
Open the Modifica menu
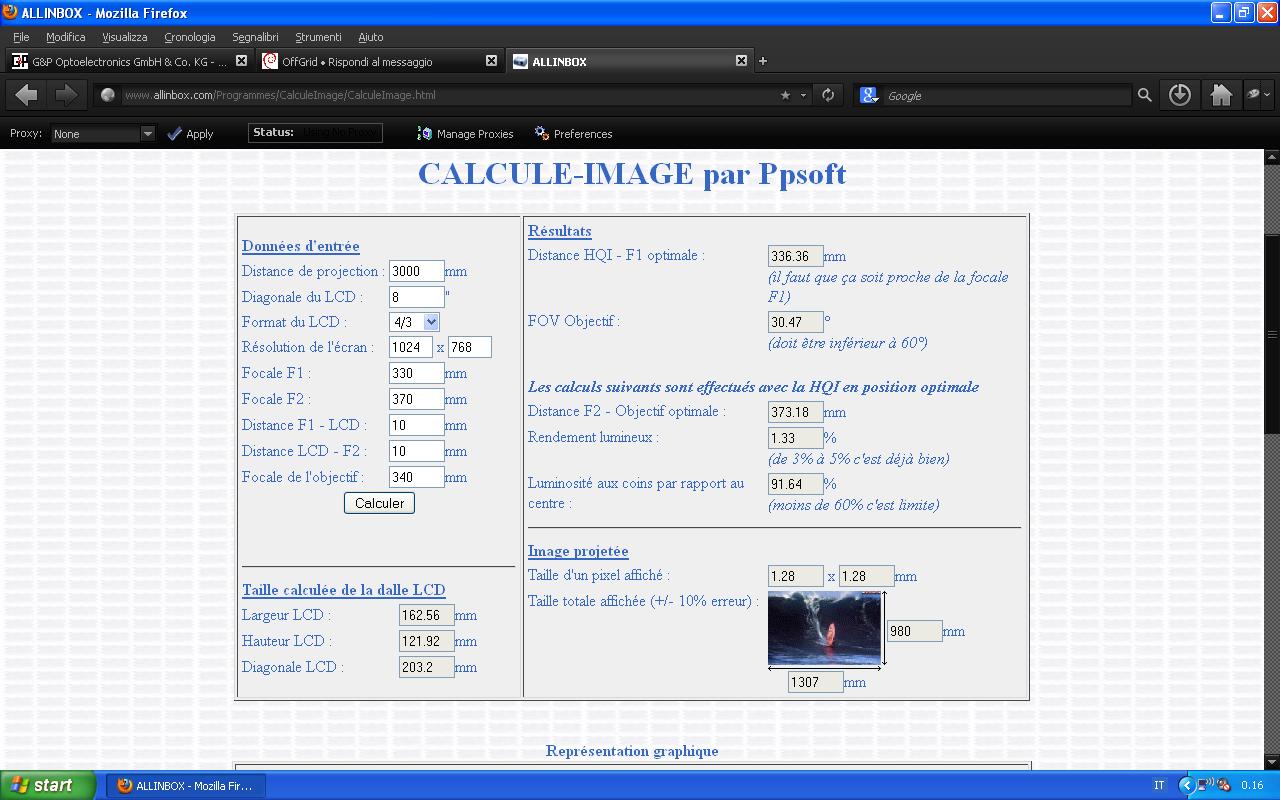click(66, 37)
